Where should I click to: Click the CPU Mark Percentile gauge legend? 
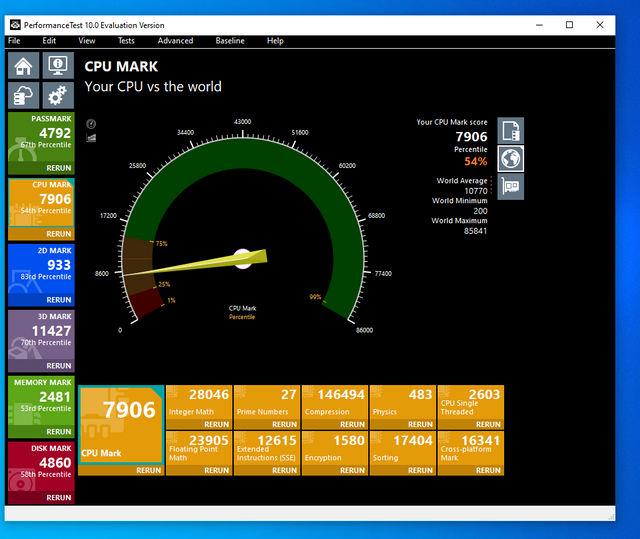[242, 313]
